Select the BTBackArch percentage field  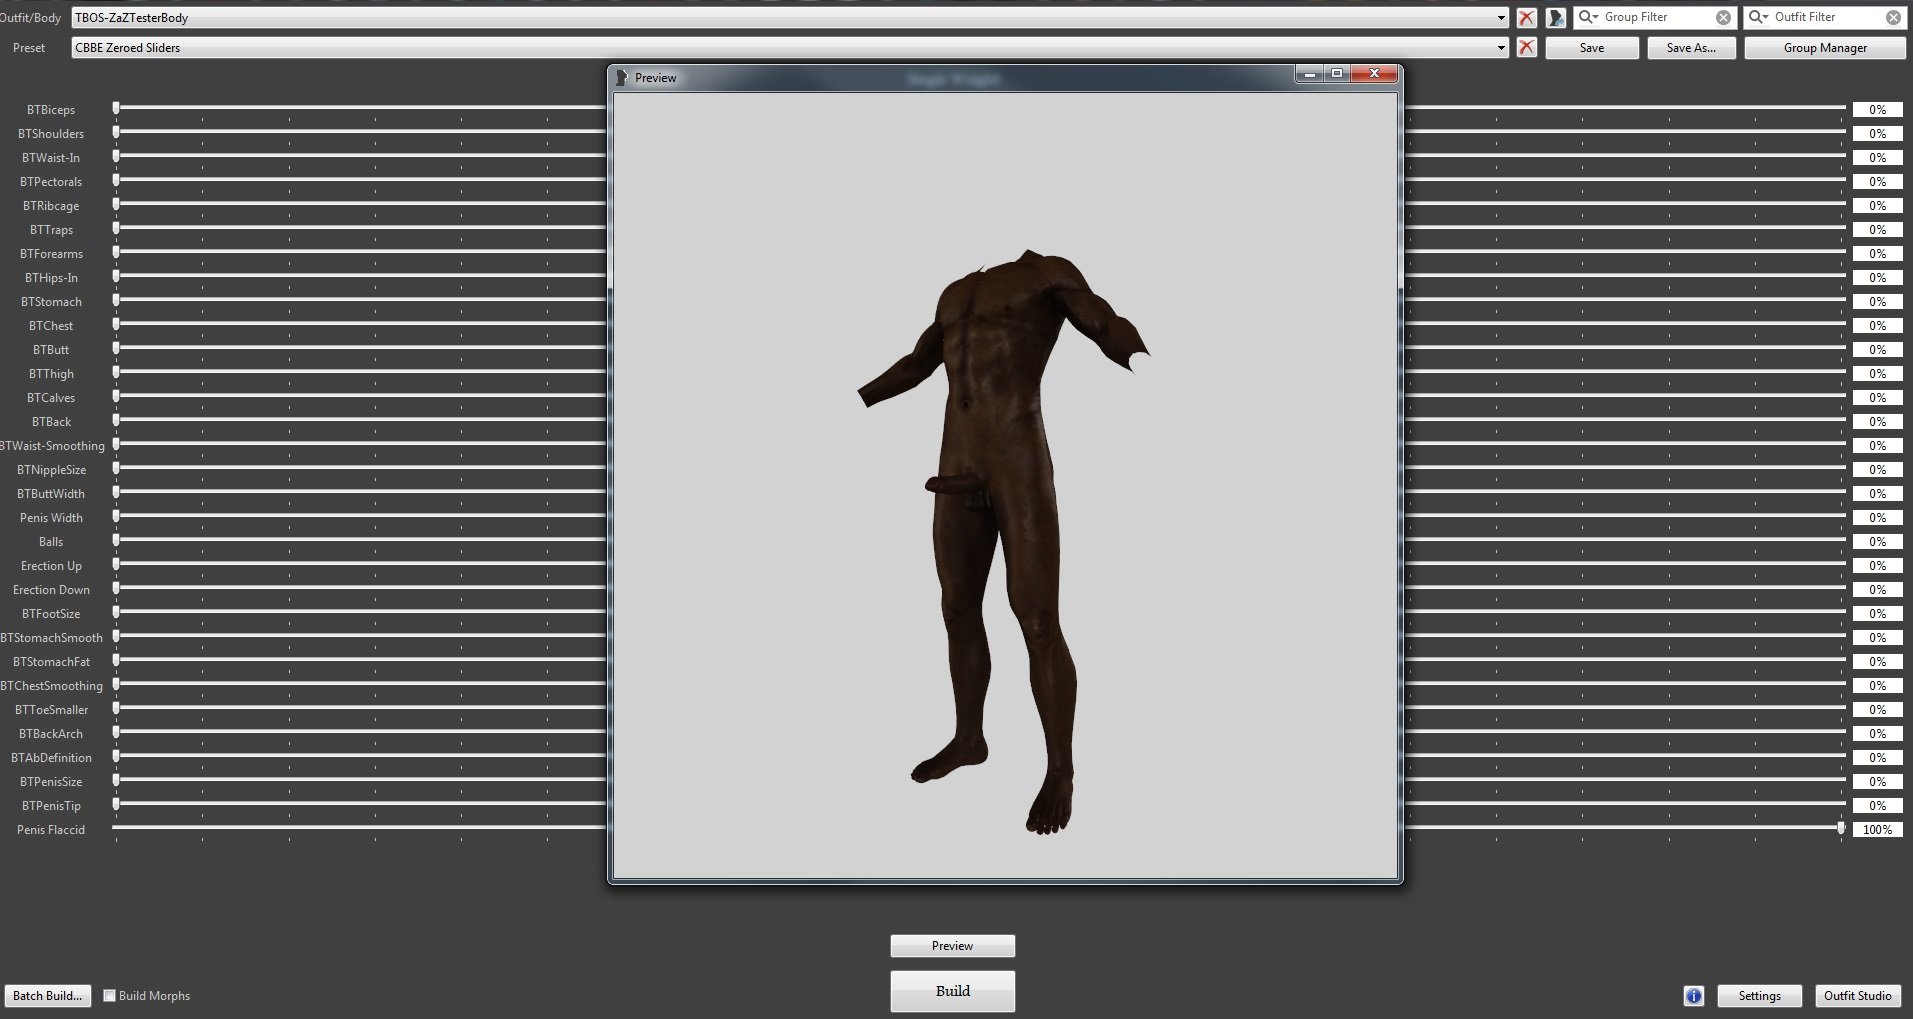coord(1878,734)
